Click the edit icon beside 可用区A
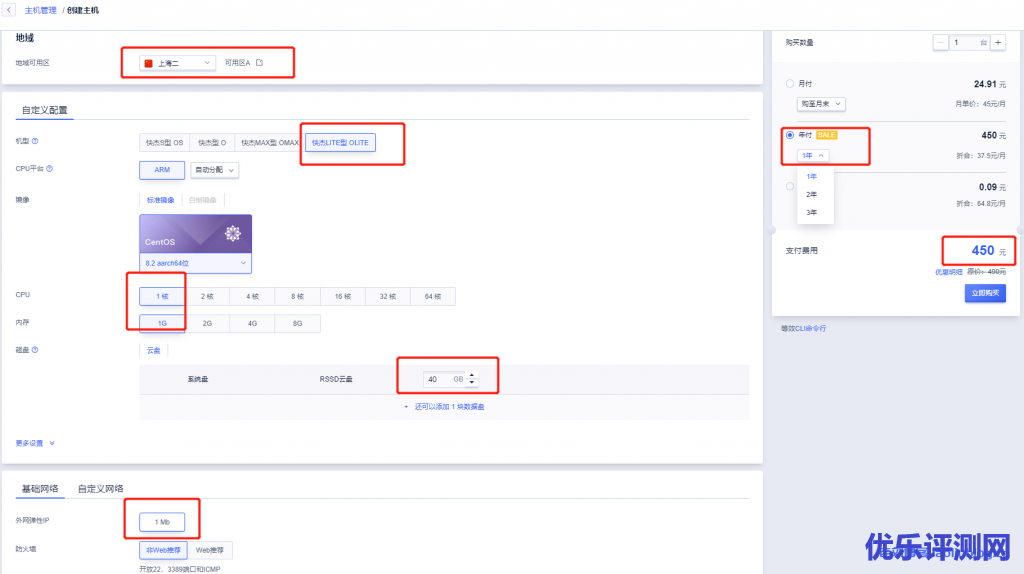The height and width of the screenshot is (574, 1024). [x=259, y=63]
